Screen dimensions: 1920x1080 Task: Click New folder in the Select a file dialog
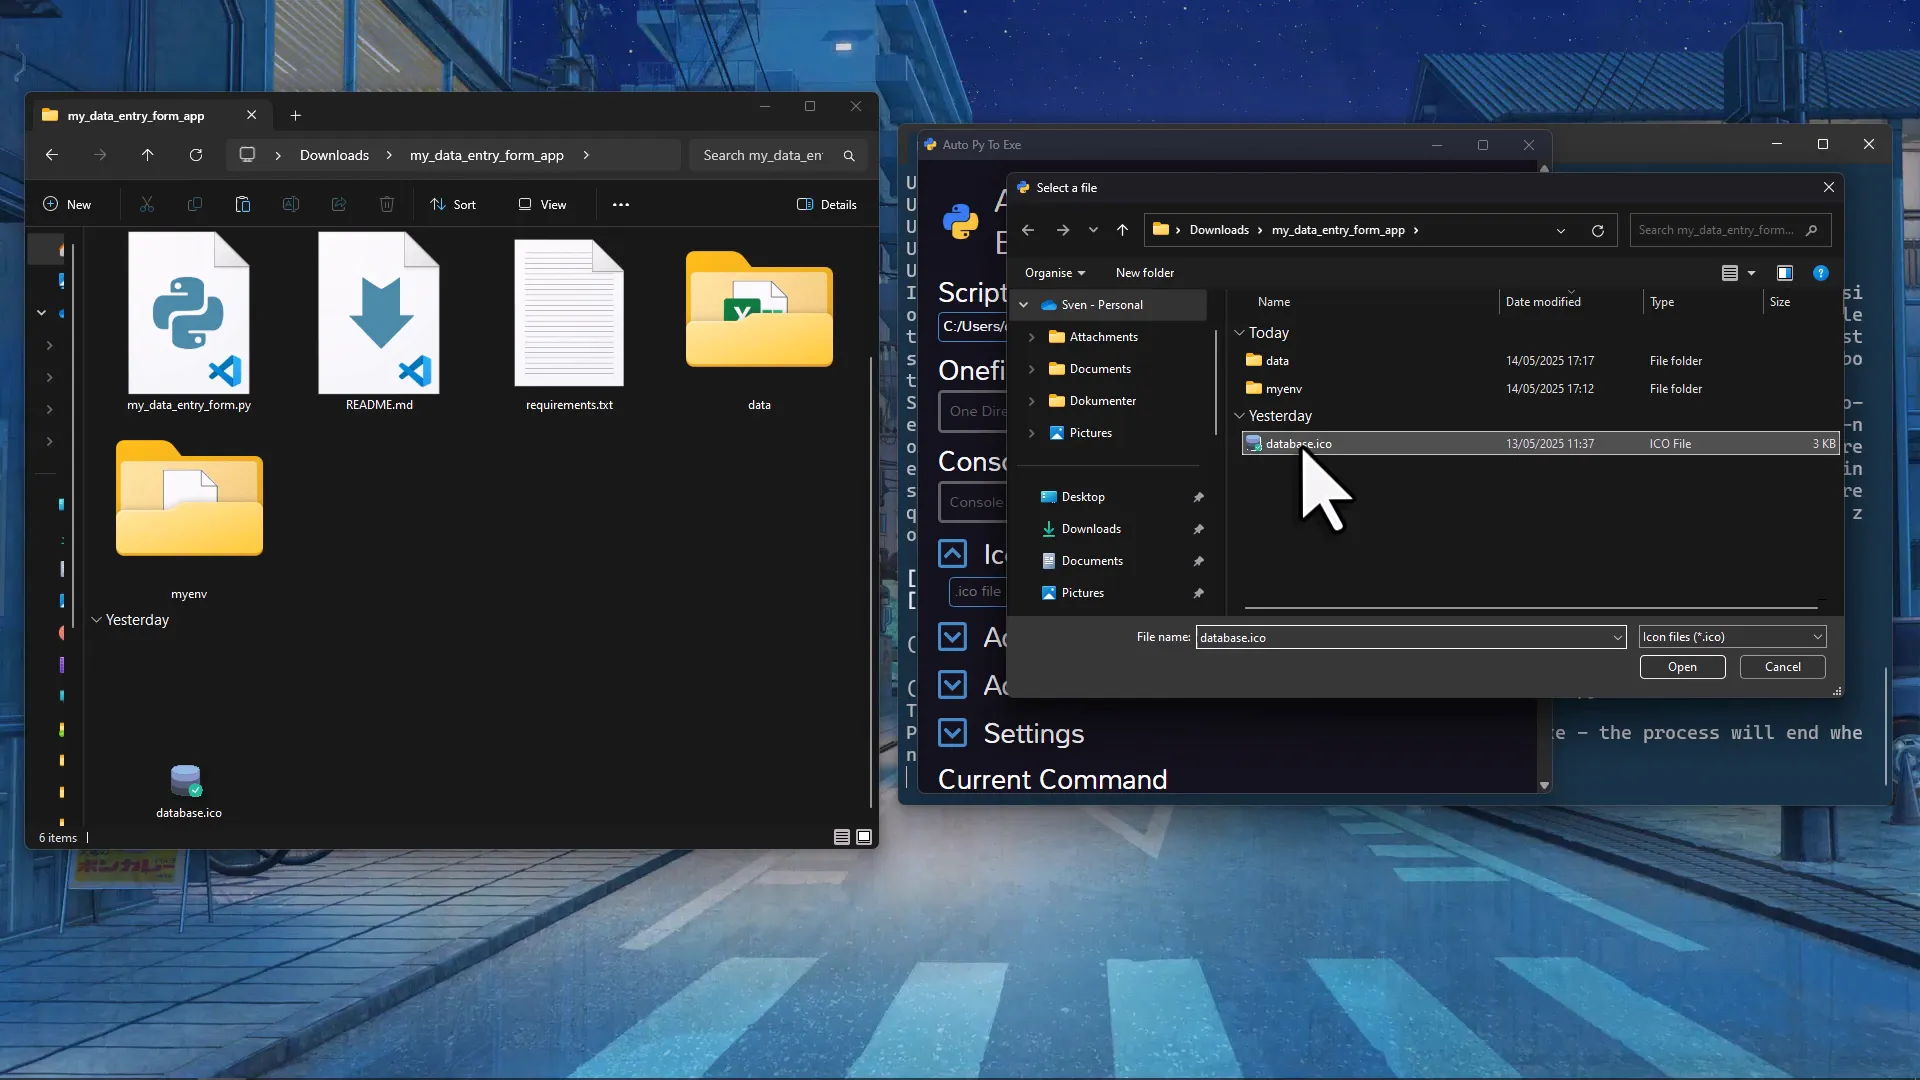[1144, 273]
